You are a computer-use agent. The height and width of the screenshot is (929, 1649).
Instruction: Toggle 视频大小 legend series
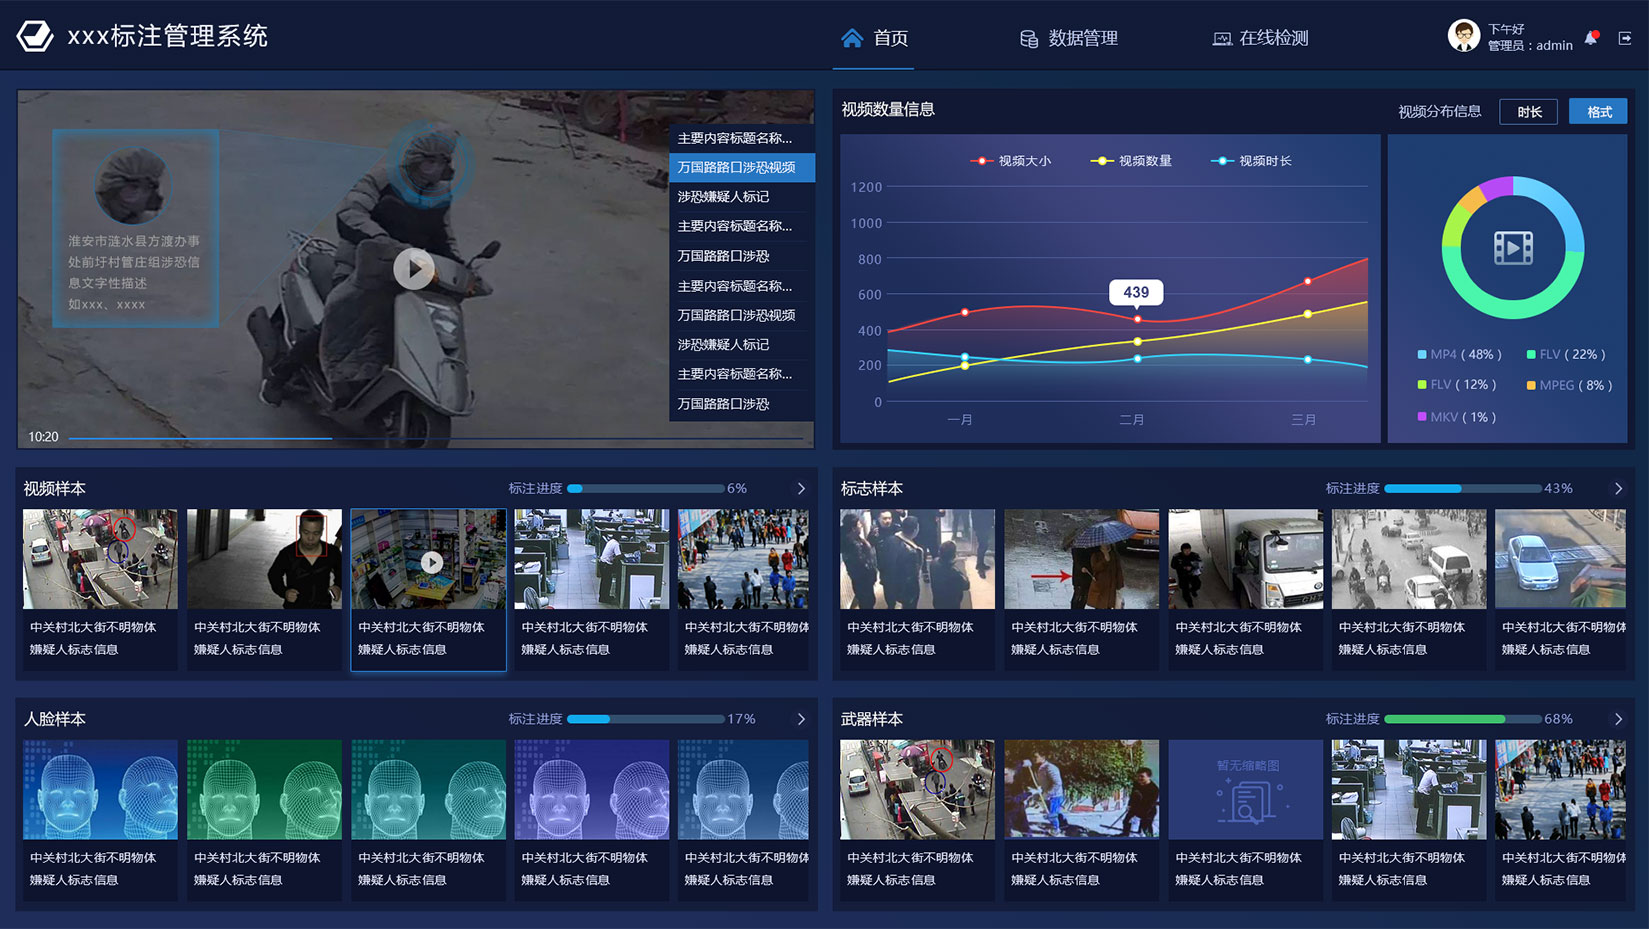pyautogui.click(x=1011, y=161)
